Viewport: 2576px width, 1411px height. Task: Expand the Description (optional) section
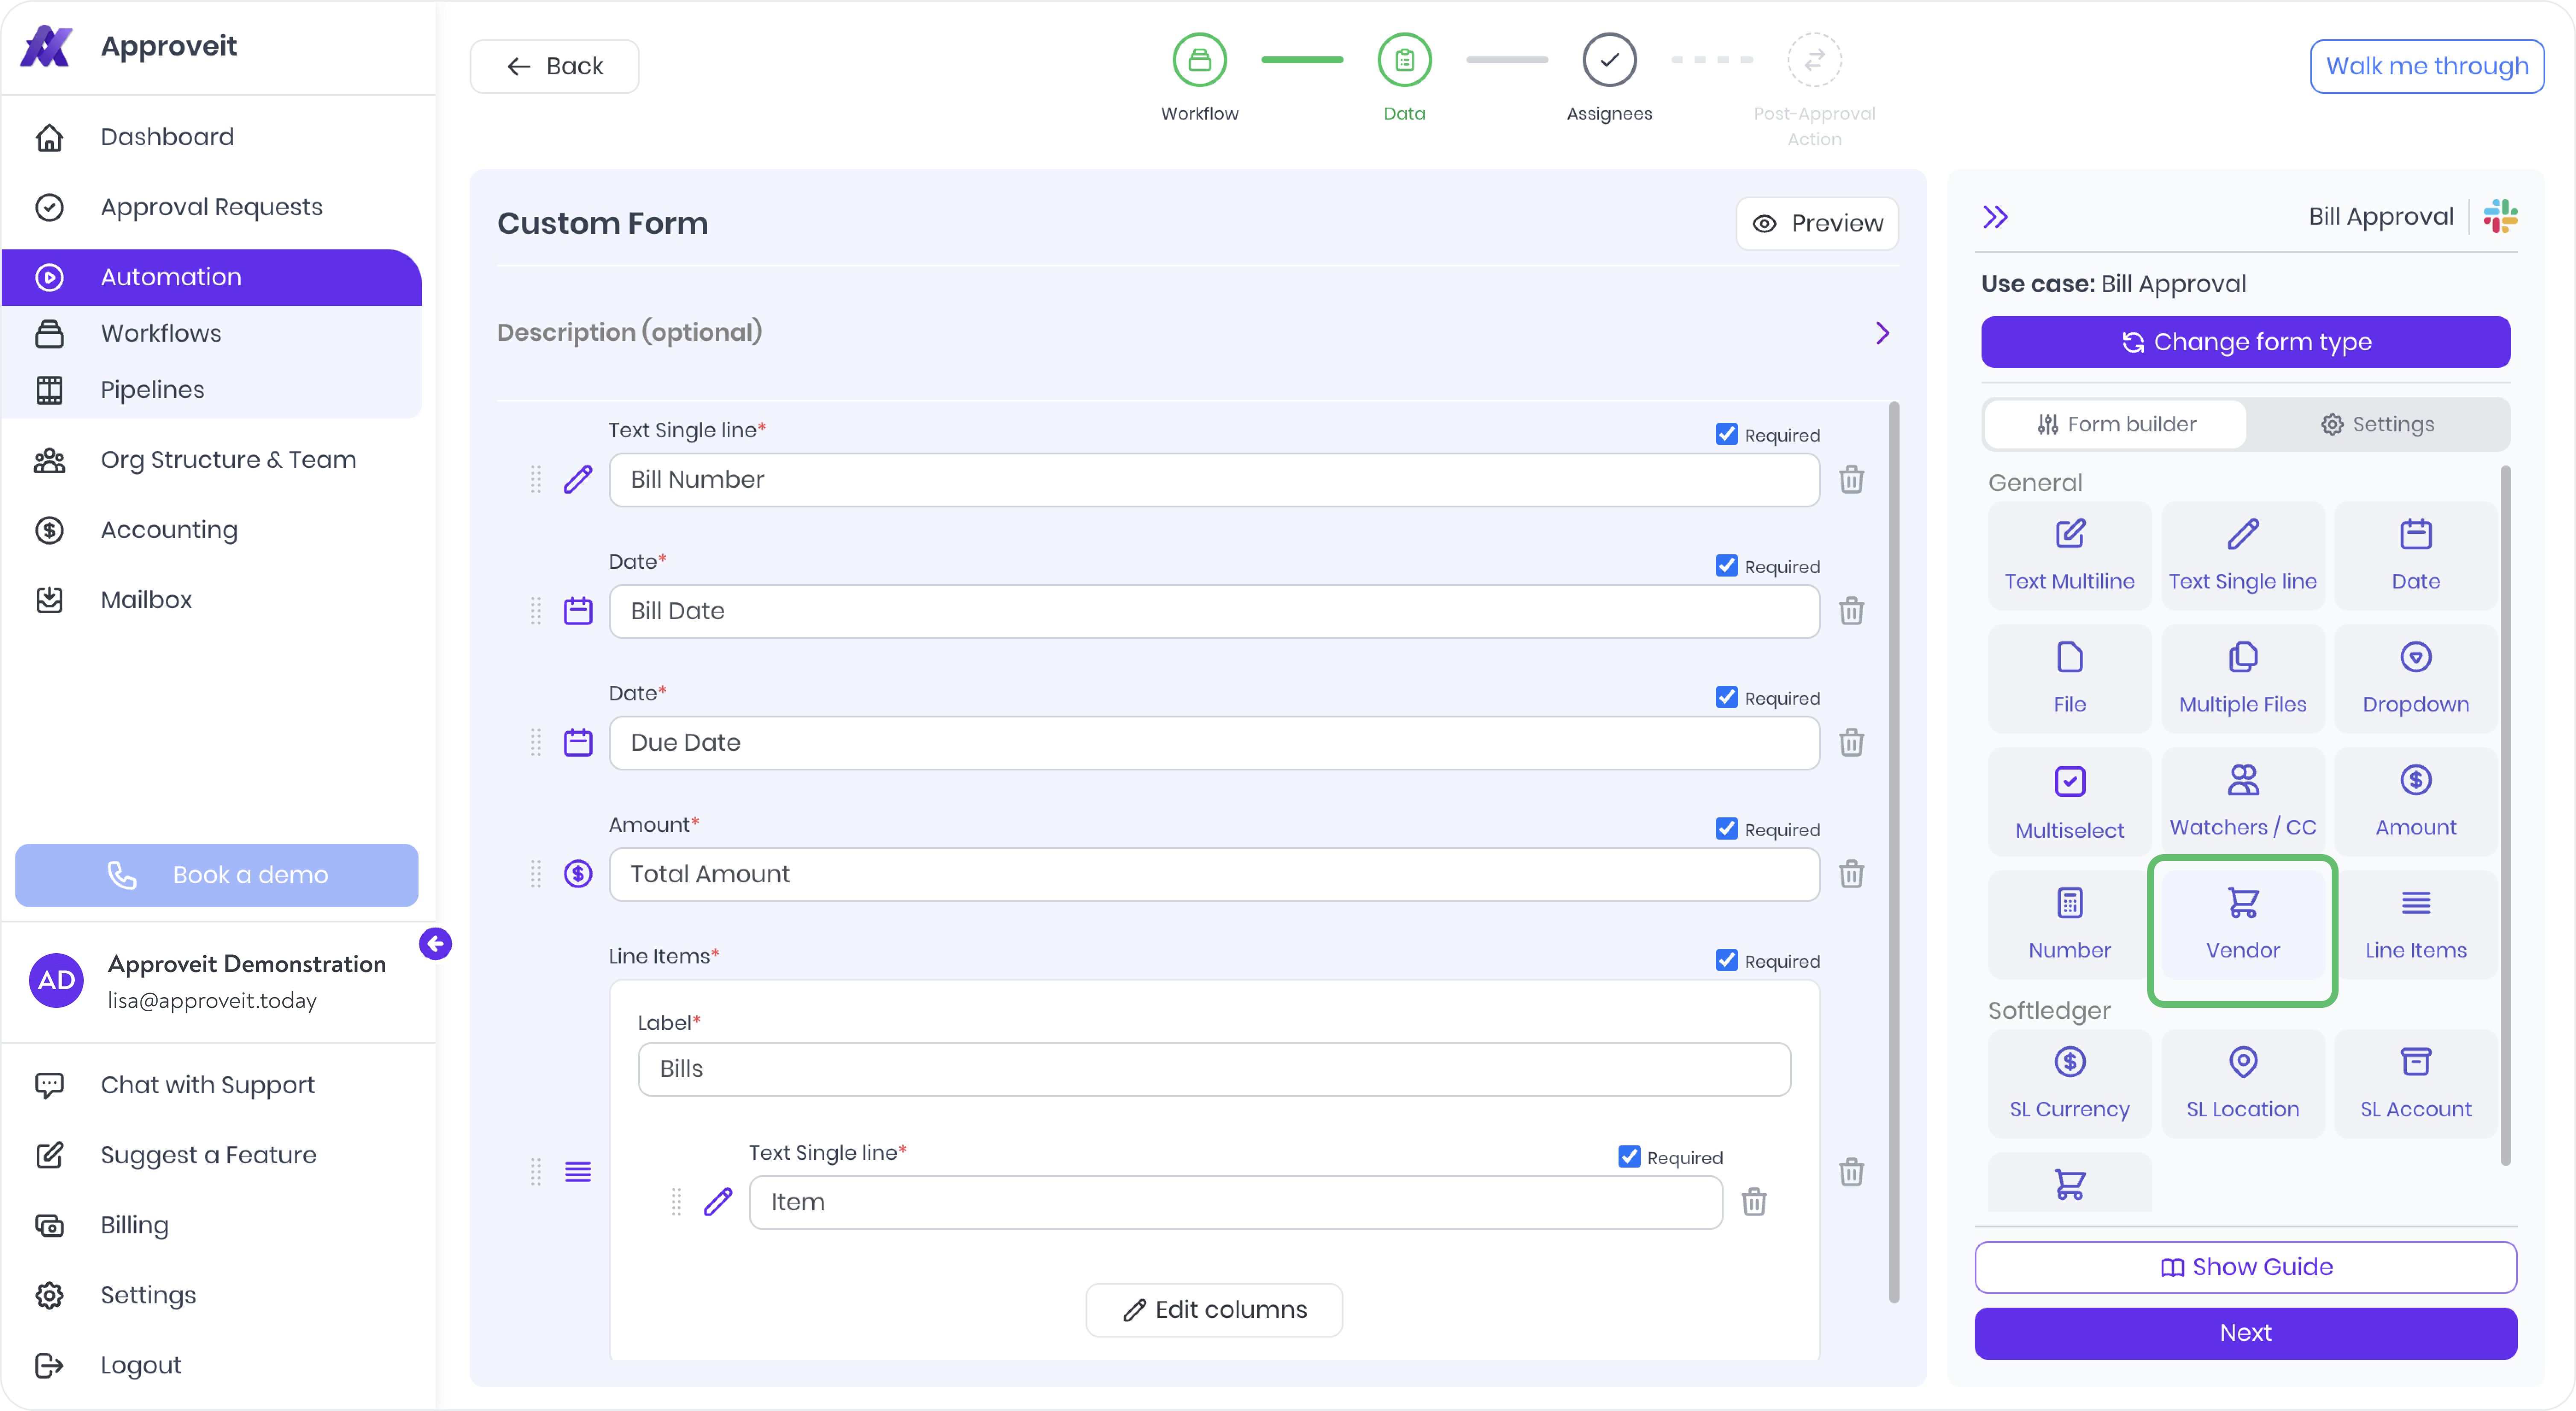[1882, 333]
